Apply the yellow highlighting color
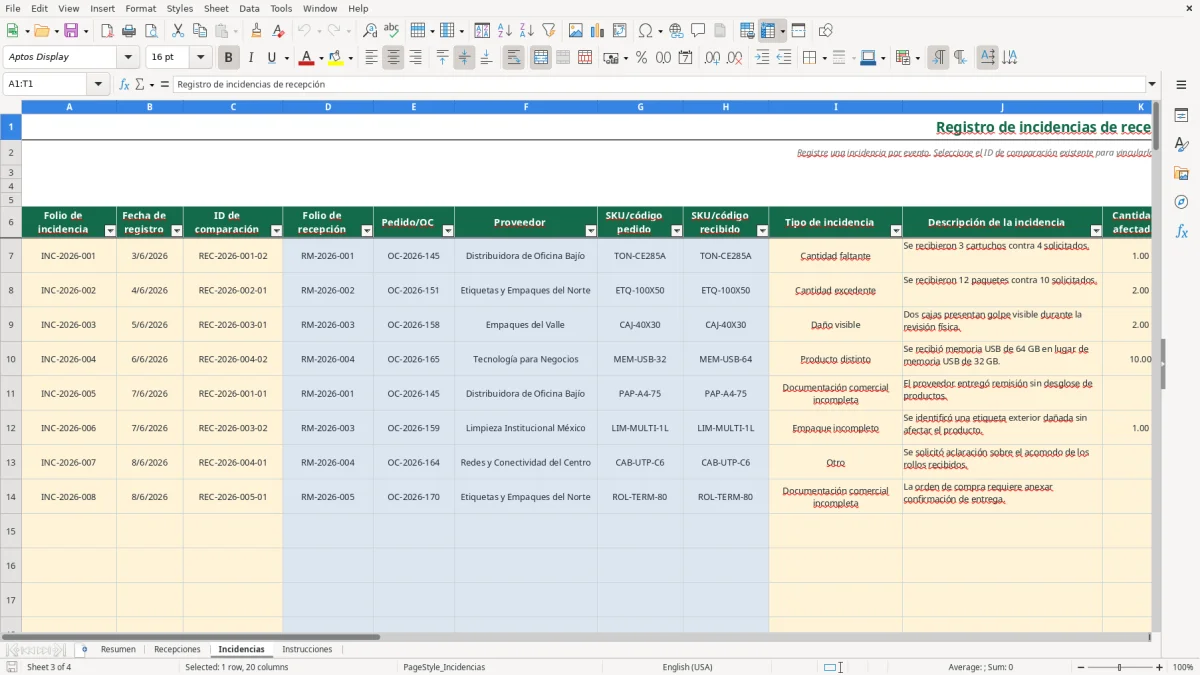The height and width of the screenshot is (675, 1200). (336, 58)
